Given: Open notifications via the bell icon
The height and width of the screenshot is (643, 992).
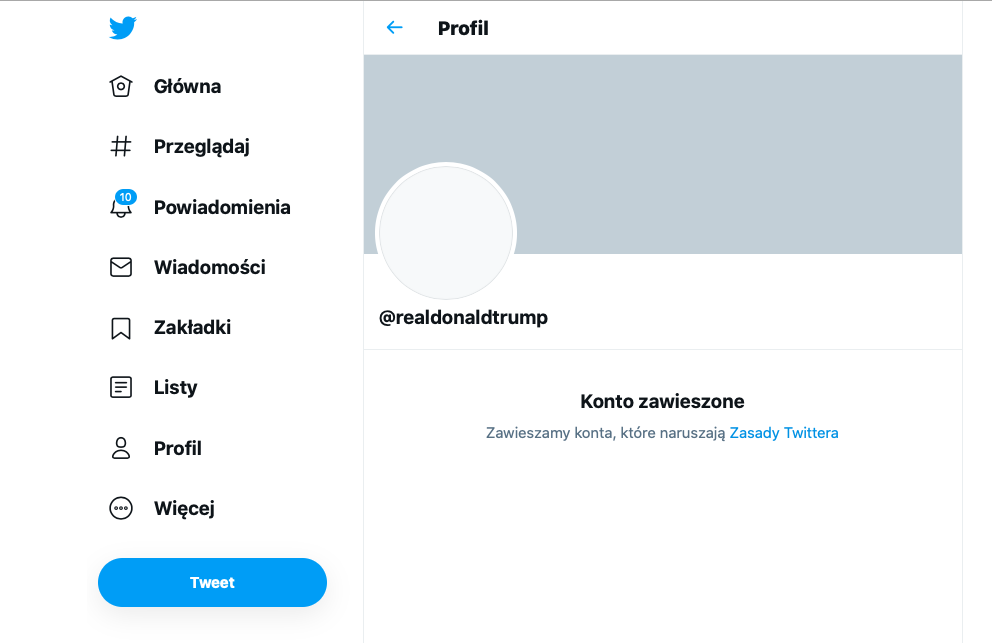Looking at the screenshot, I should pos(121,209).
